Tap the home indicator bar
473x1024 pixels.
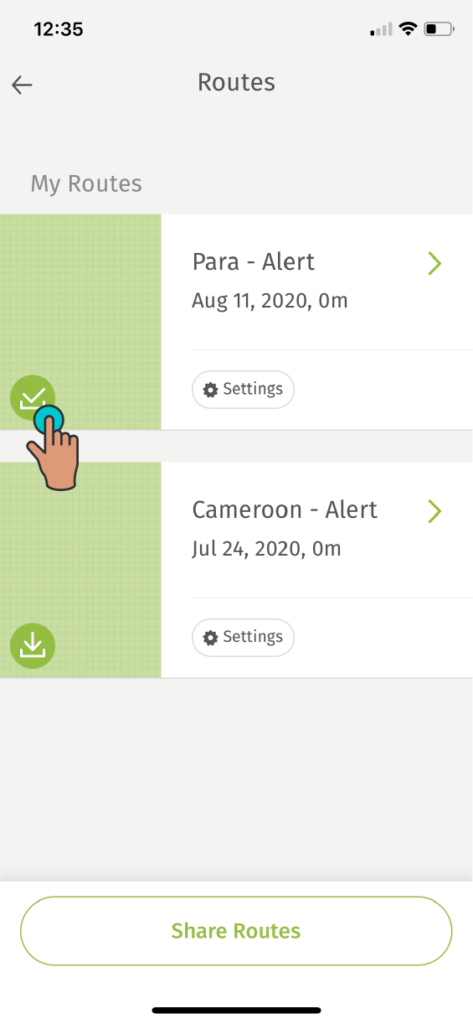pos(236,1010)
